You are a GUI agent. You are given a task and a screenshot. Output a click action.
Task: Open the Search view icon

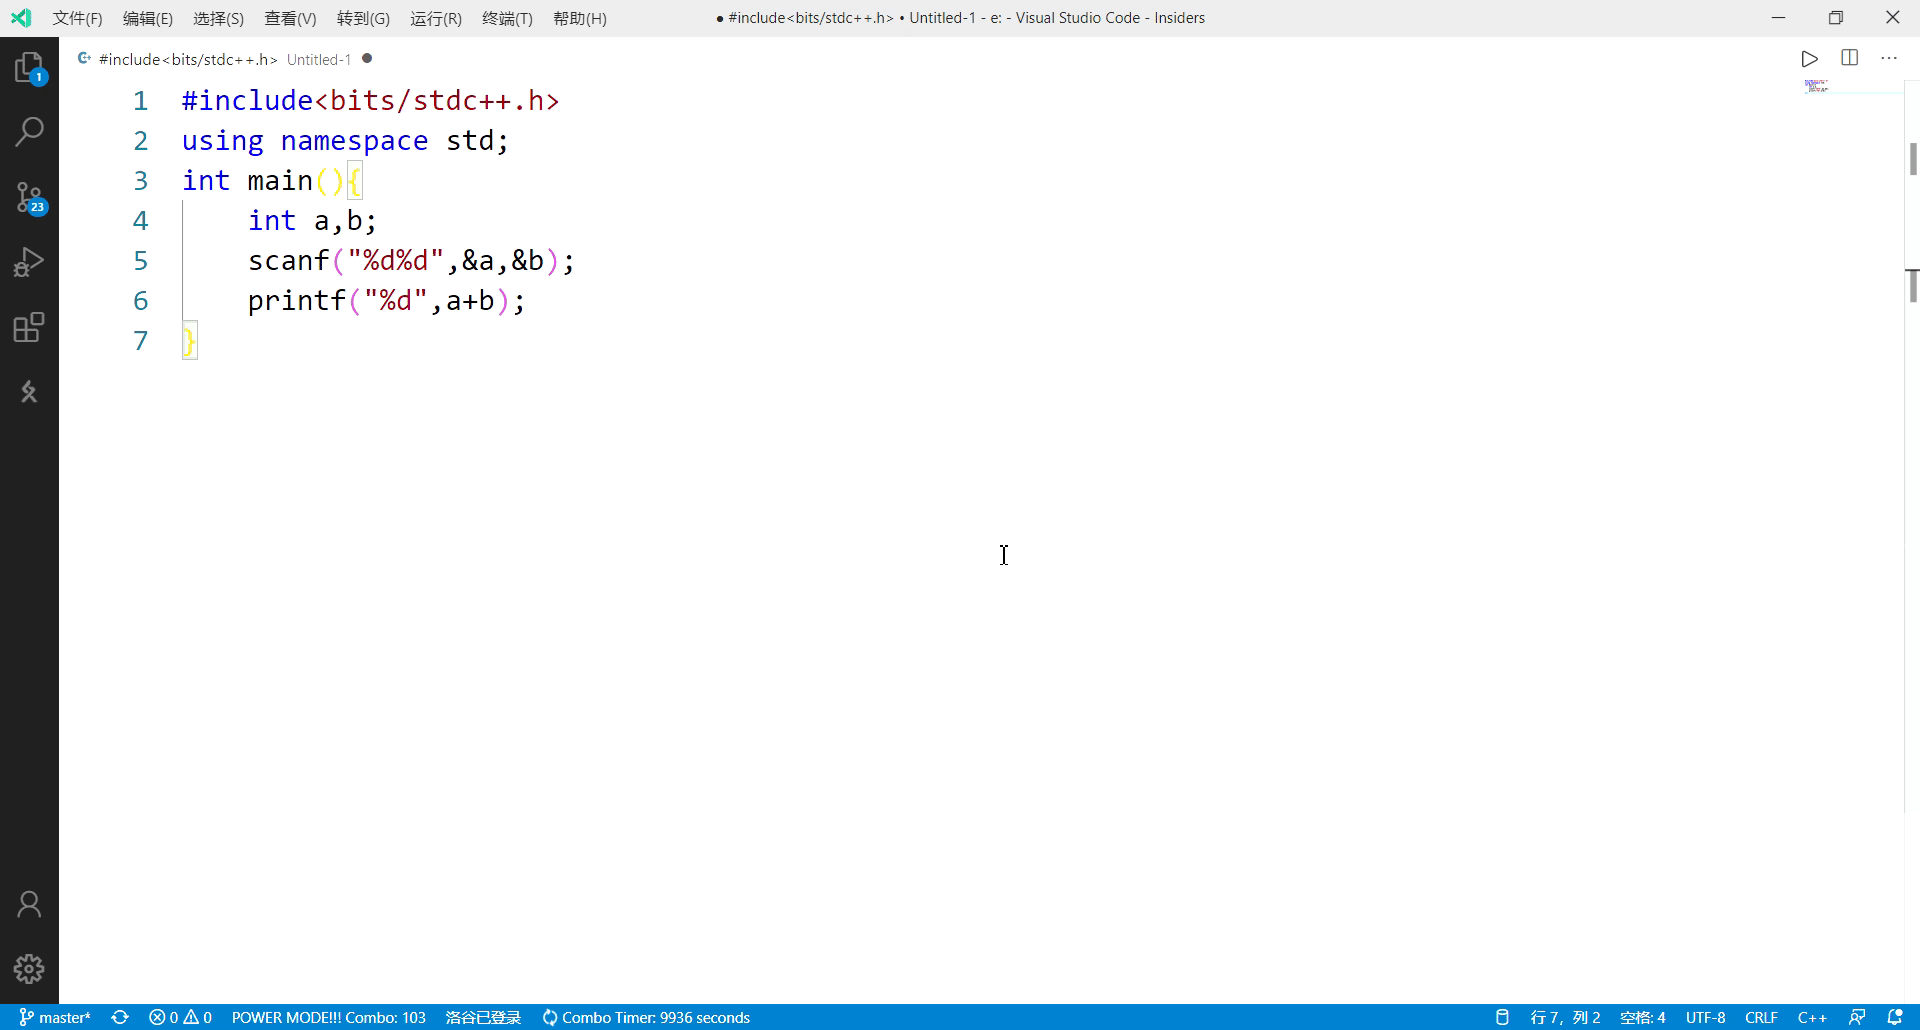pyautogui.click(x=29, y=131)
